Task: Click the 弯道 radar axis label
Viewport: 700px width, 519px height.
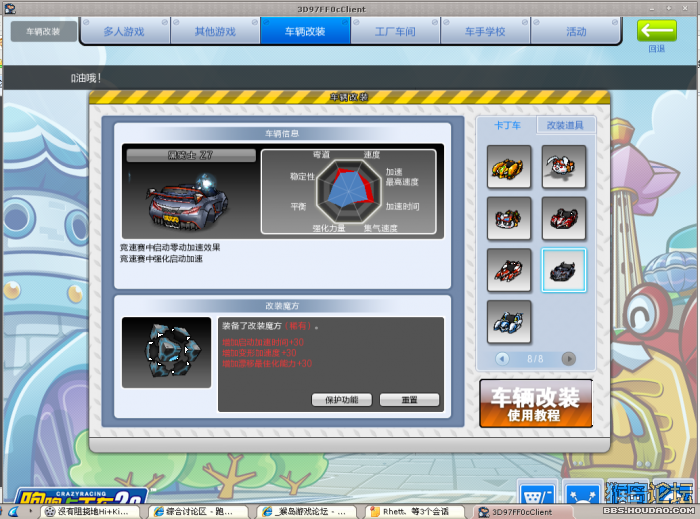Action: point(321,154)
